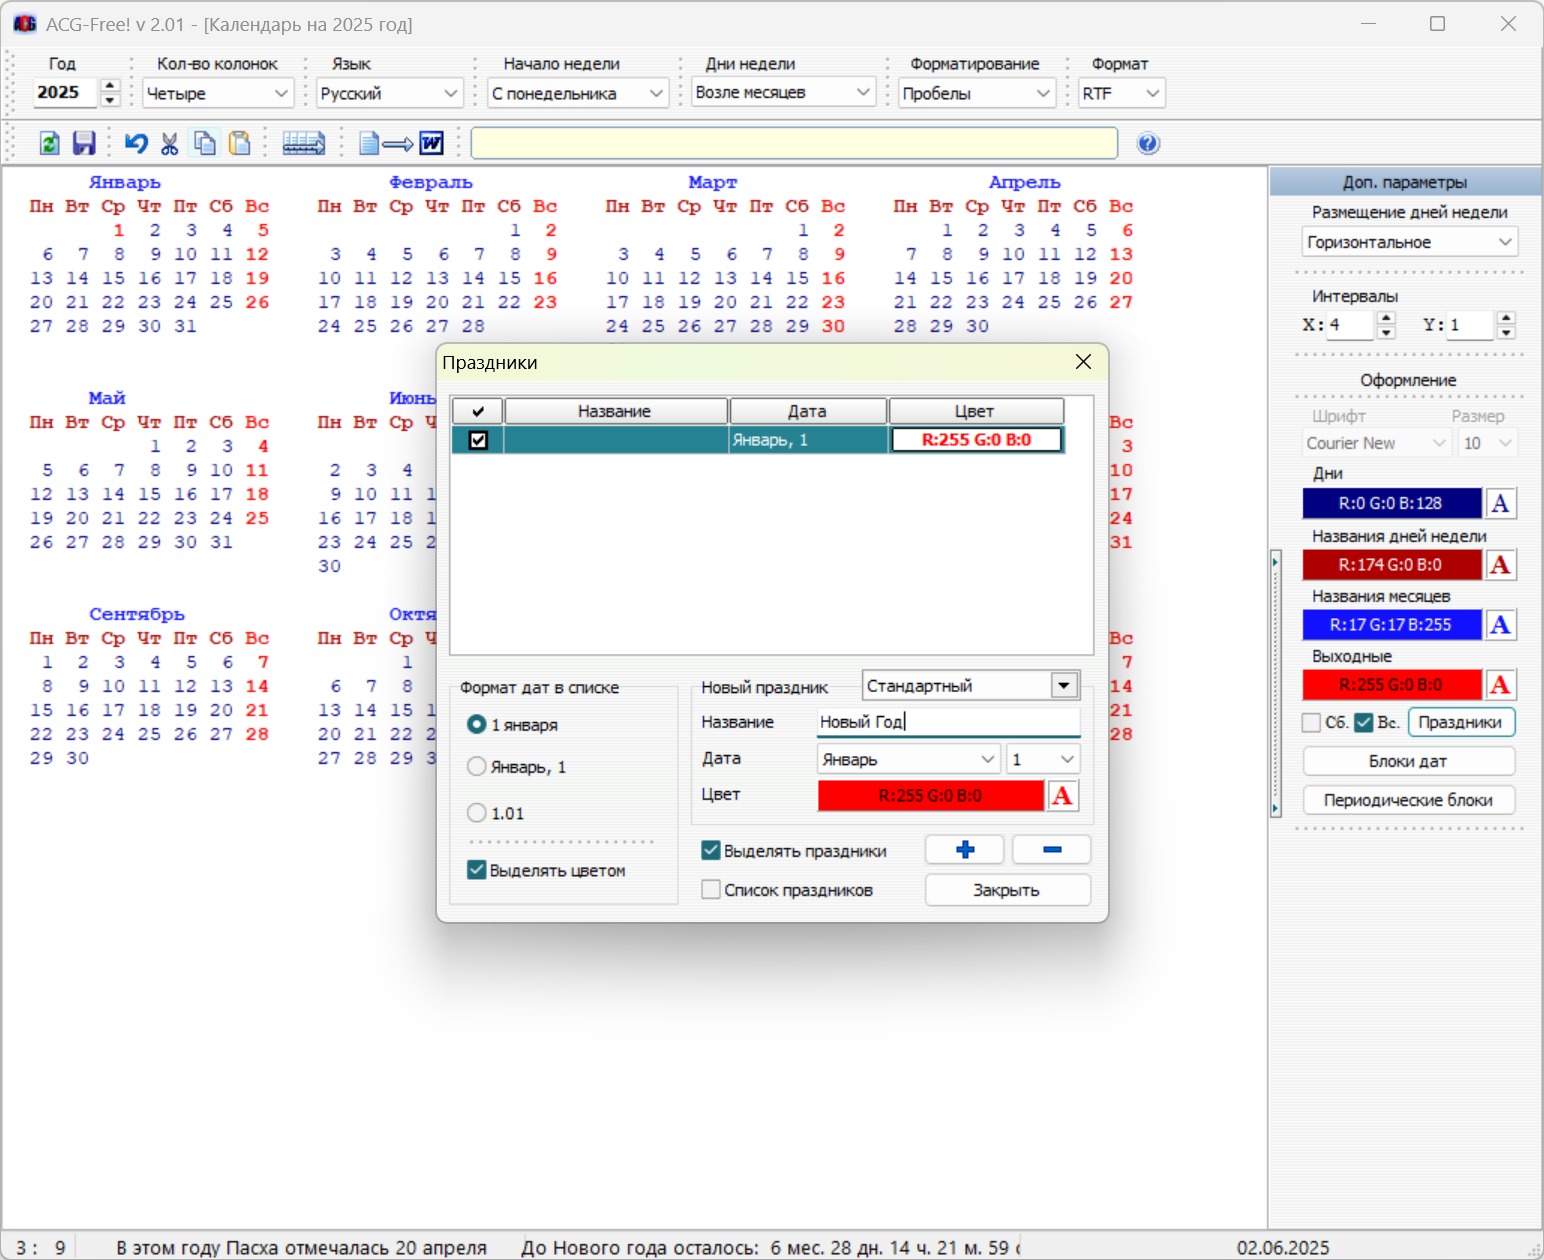The image size is (1544, 1260).
Task: Click the scissors cut icon
Action: (170, 143)
